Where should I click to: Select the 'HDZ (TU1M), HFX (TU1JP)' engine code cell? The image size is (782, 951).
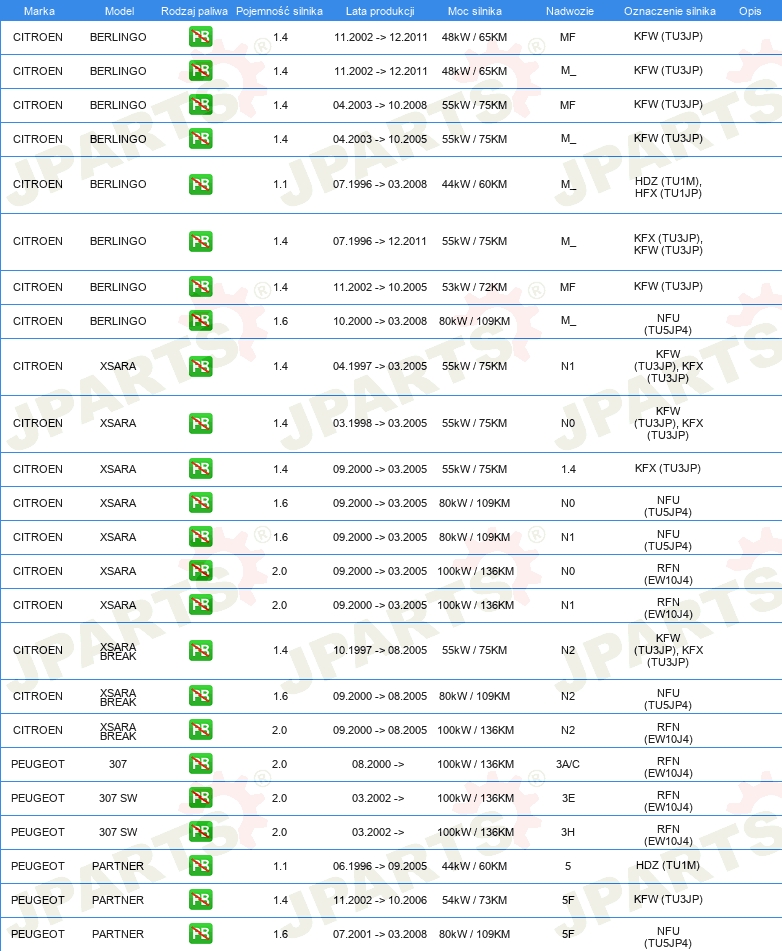click(x=668, y=187)
